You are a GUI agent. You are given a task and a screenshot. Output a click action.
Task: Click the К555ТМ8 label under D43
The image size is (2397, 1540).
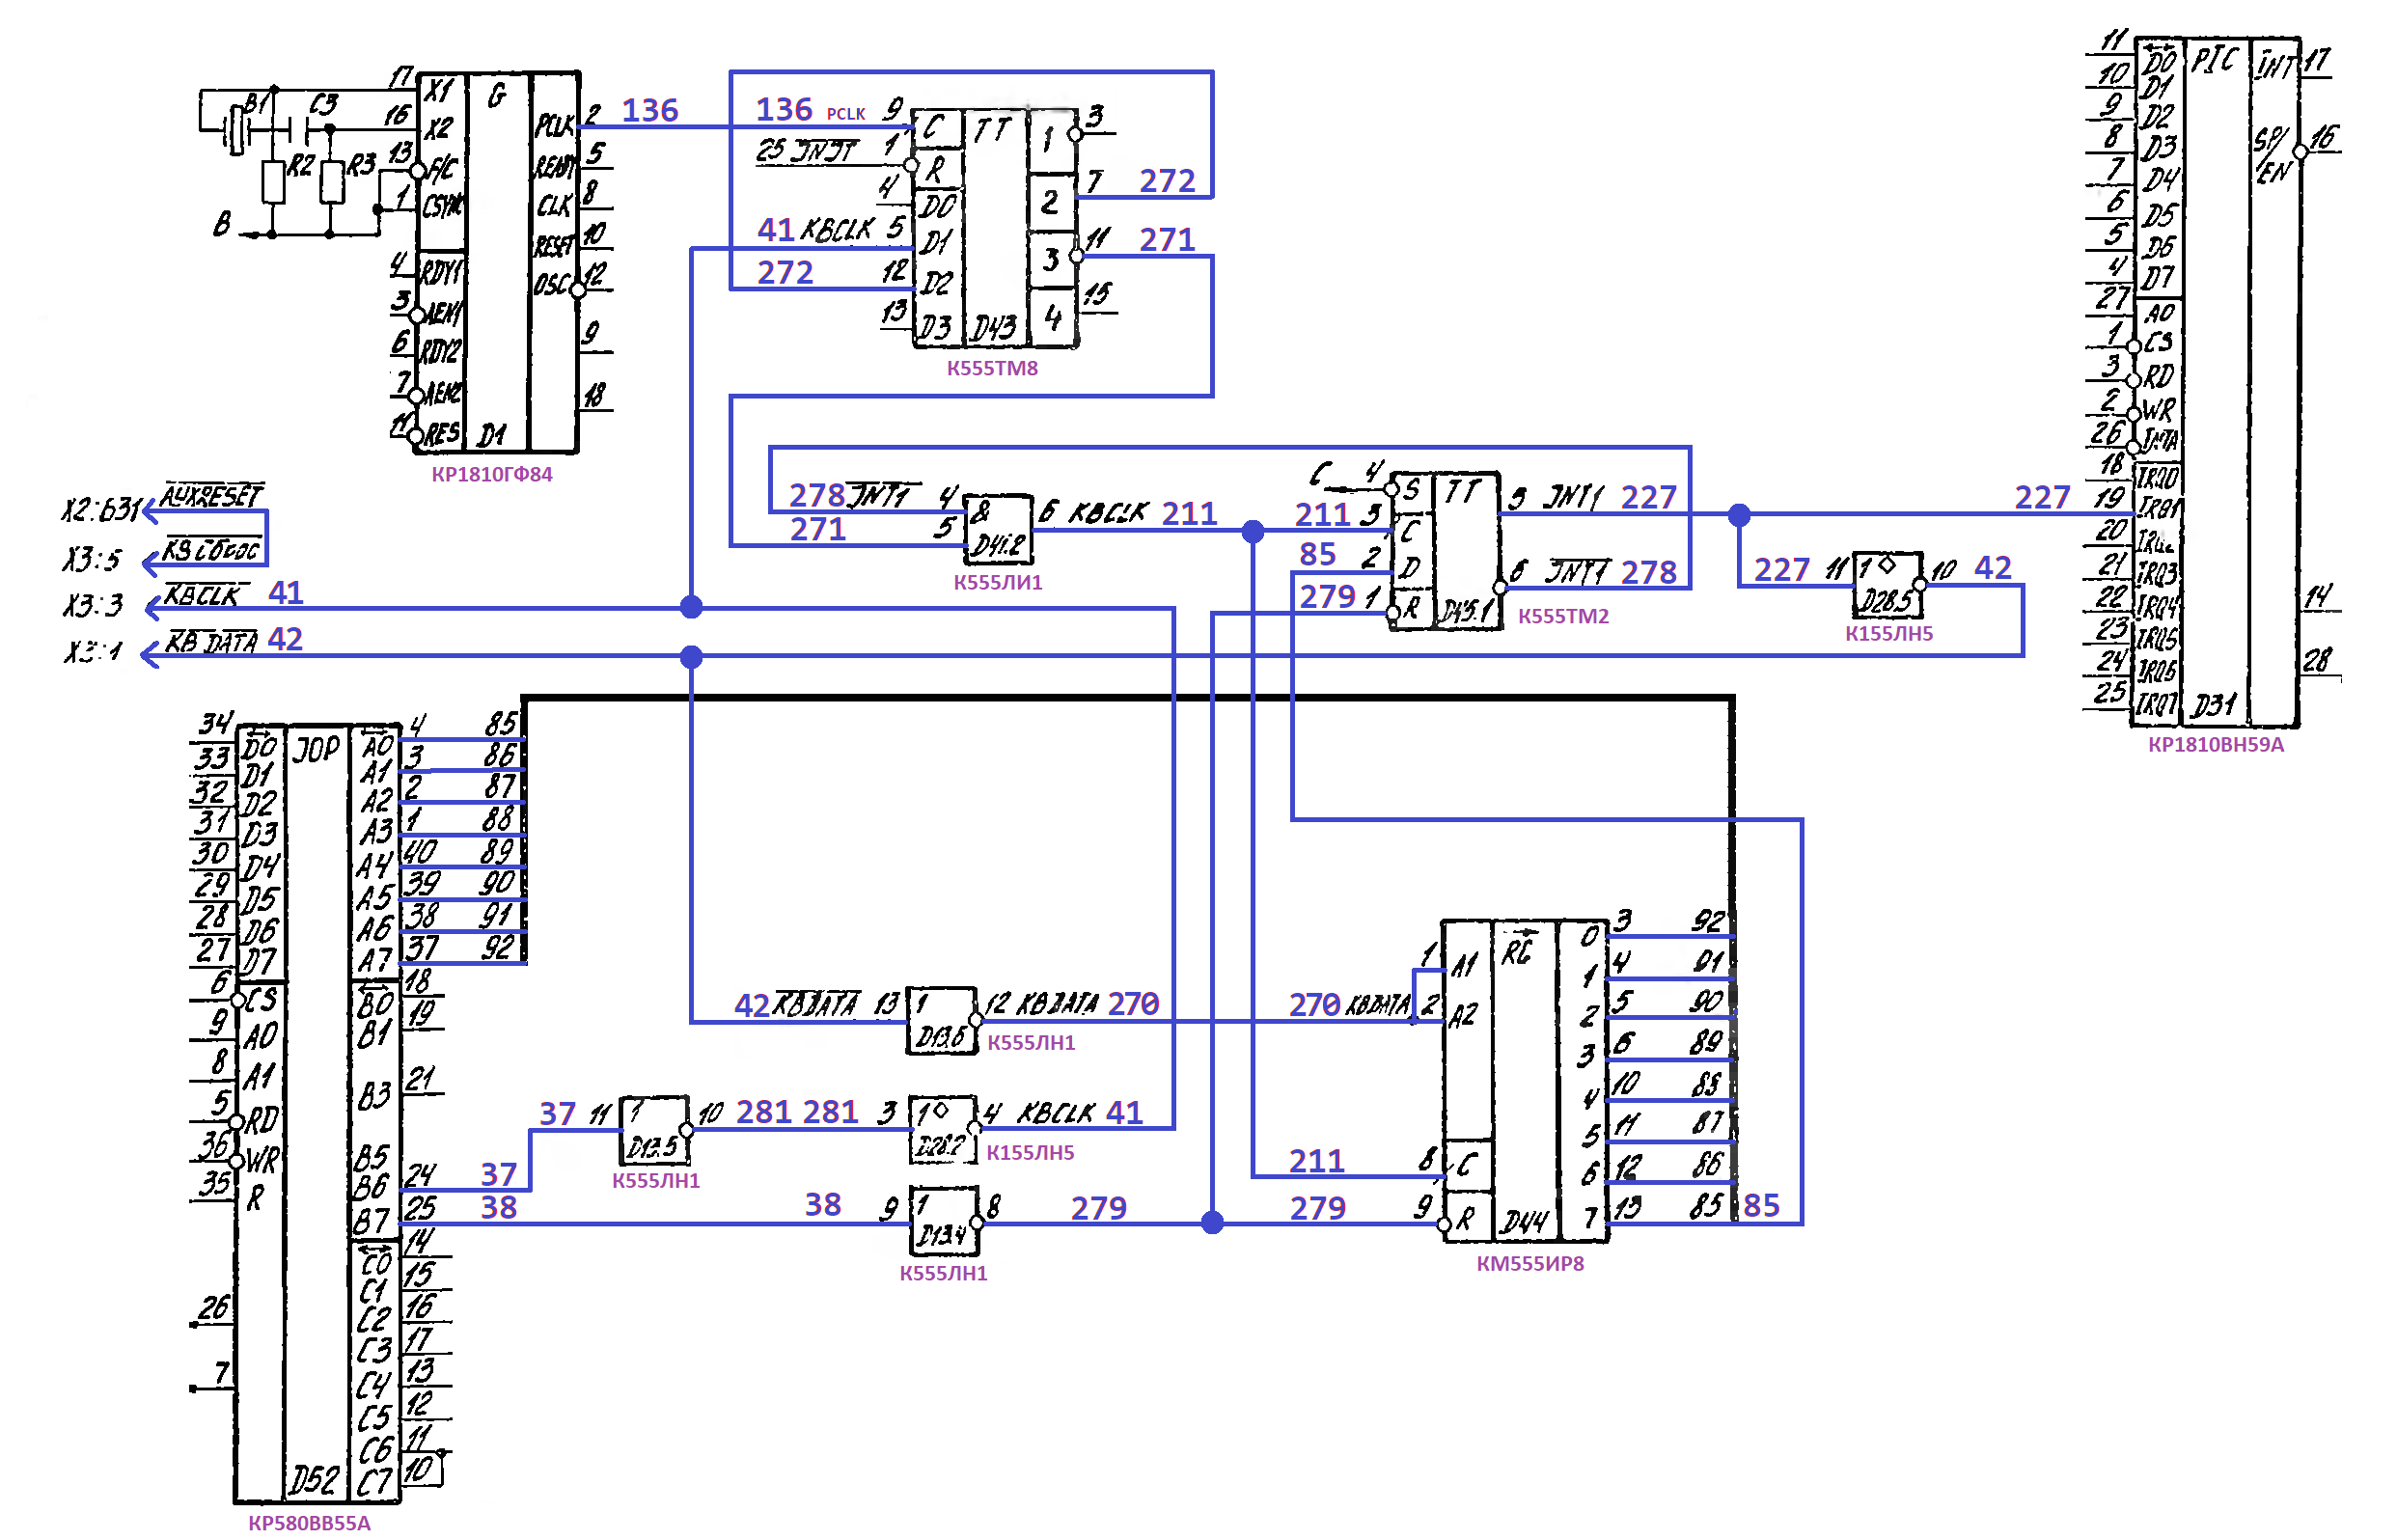coord(992,368)
